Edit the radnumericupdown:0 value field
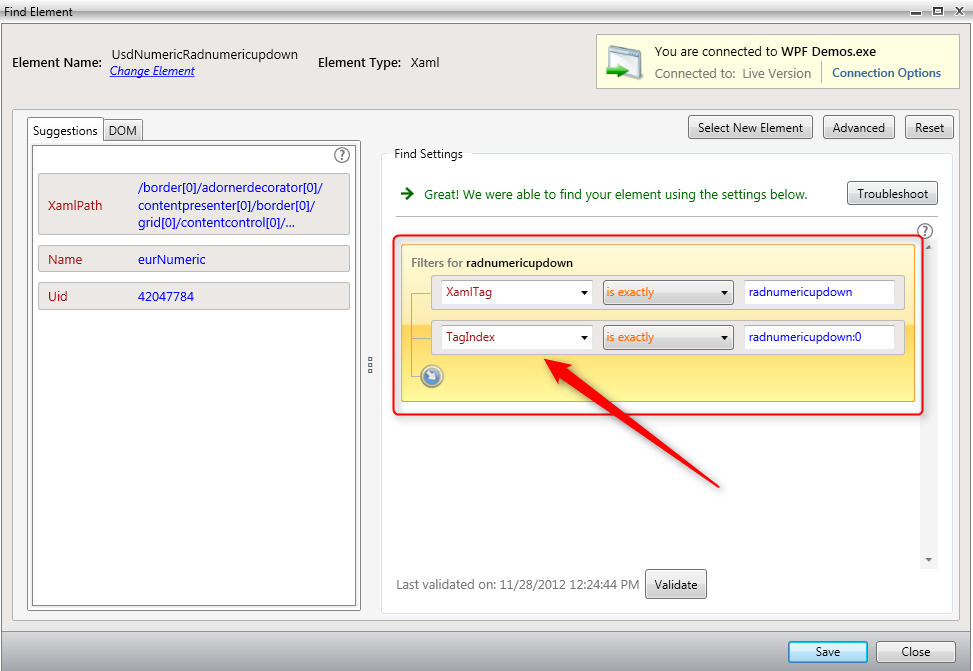This screenshot has height=671, width=973. pos(819,337)
